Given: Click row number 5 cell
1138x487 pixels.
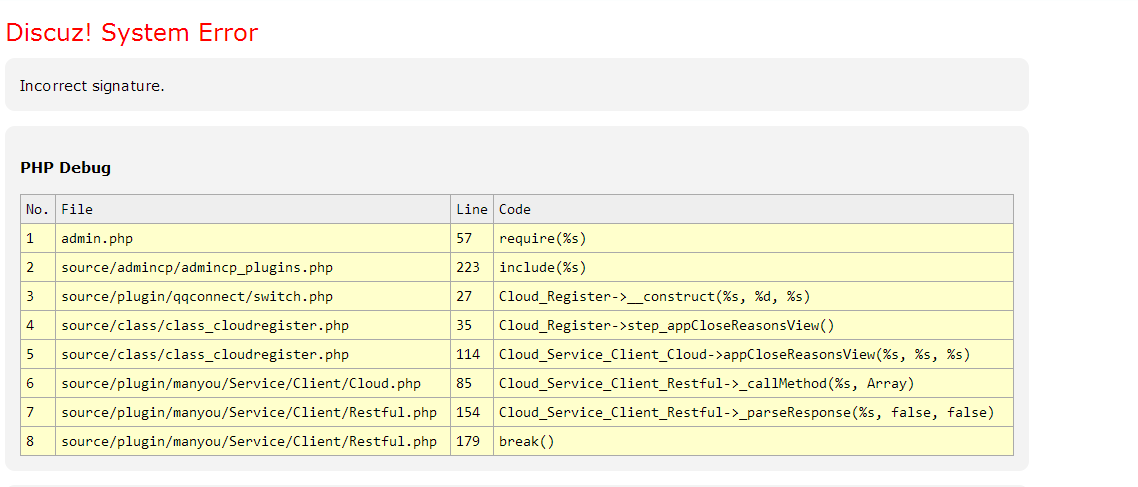Looking at the screenshot, I should tap(38, 354).
